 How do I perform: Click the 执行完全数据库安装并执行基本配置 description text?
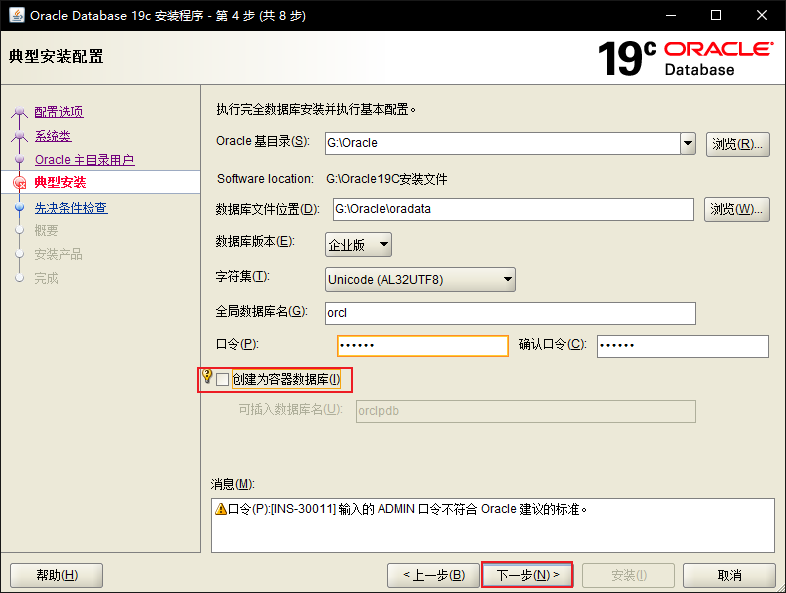(x=316, y=109)
